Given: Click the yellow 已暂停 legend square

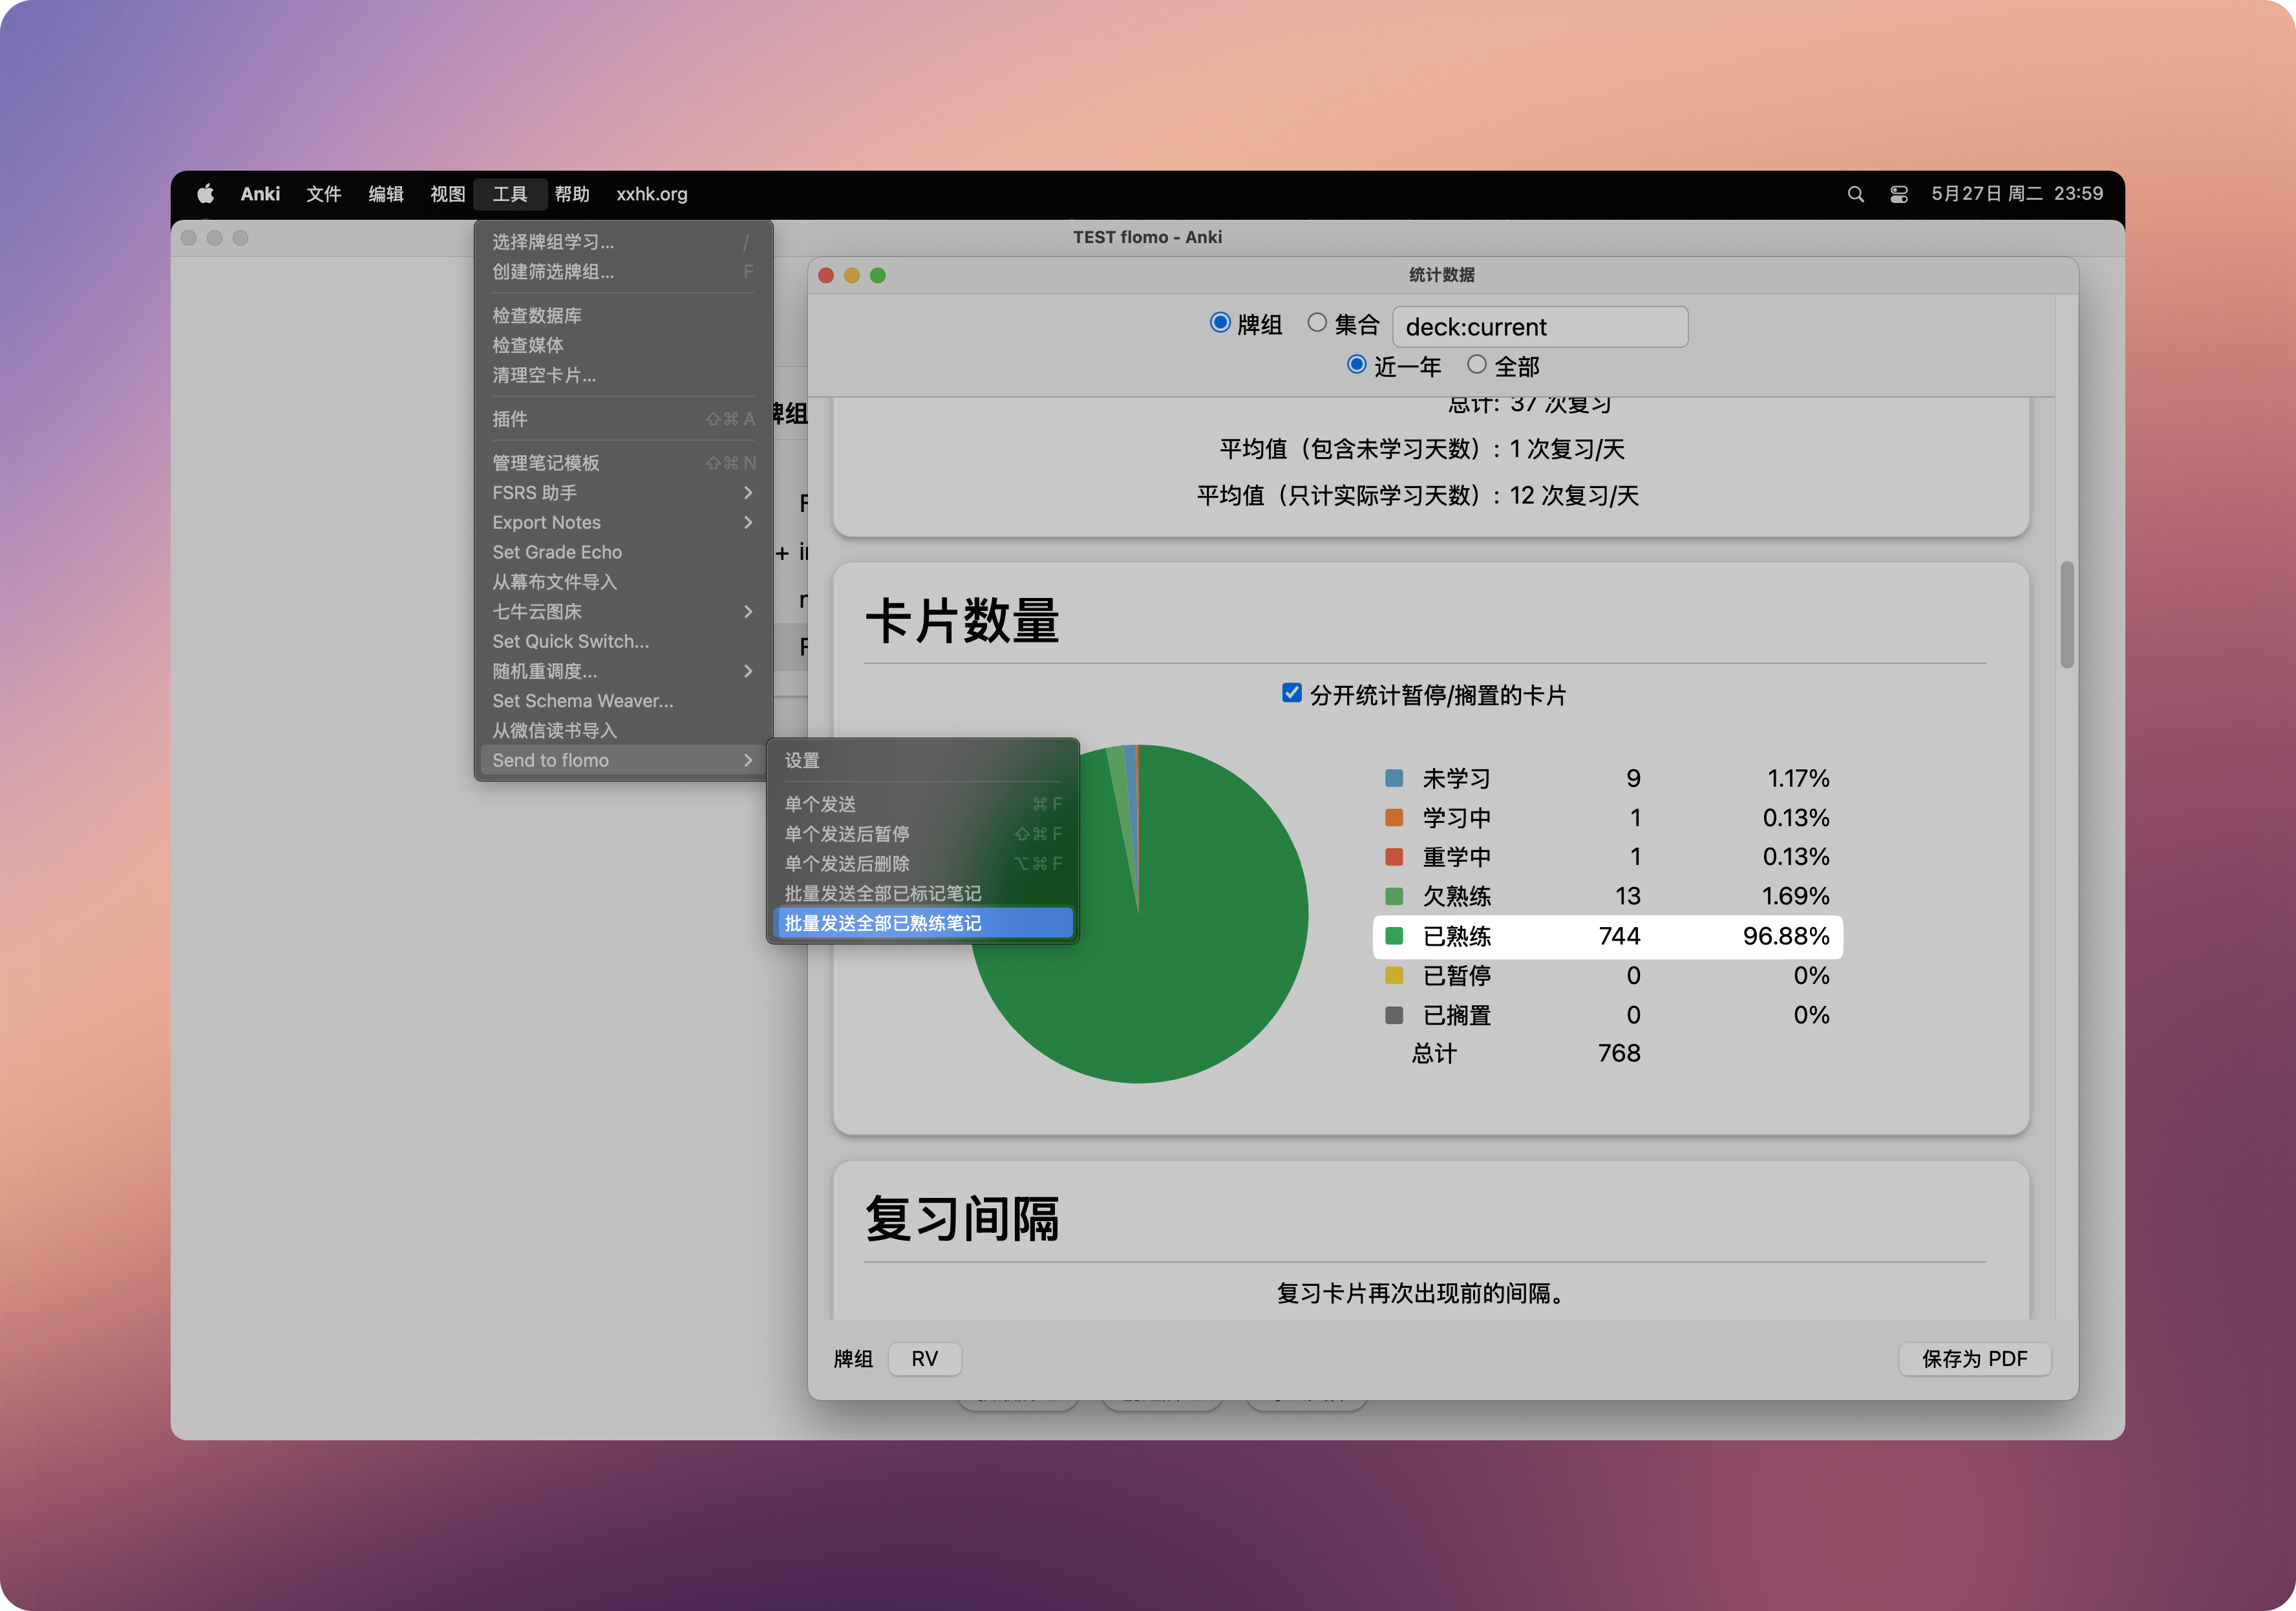Looking at the screenshot, I should 1393,975.
